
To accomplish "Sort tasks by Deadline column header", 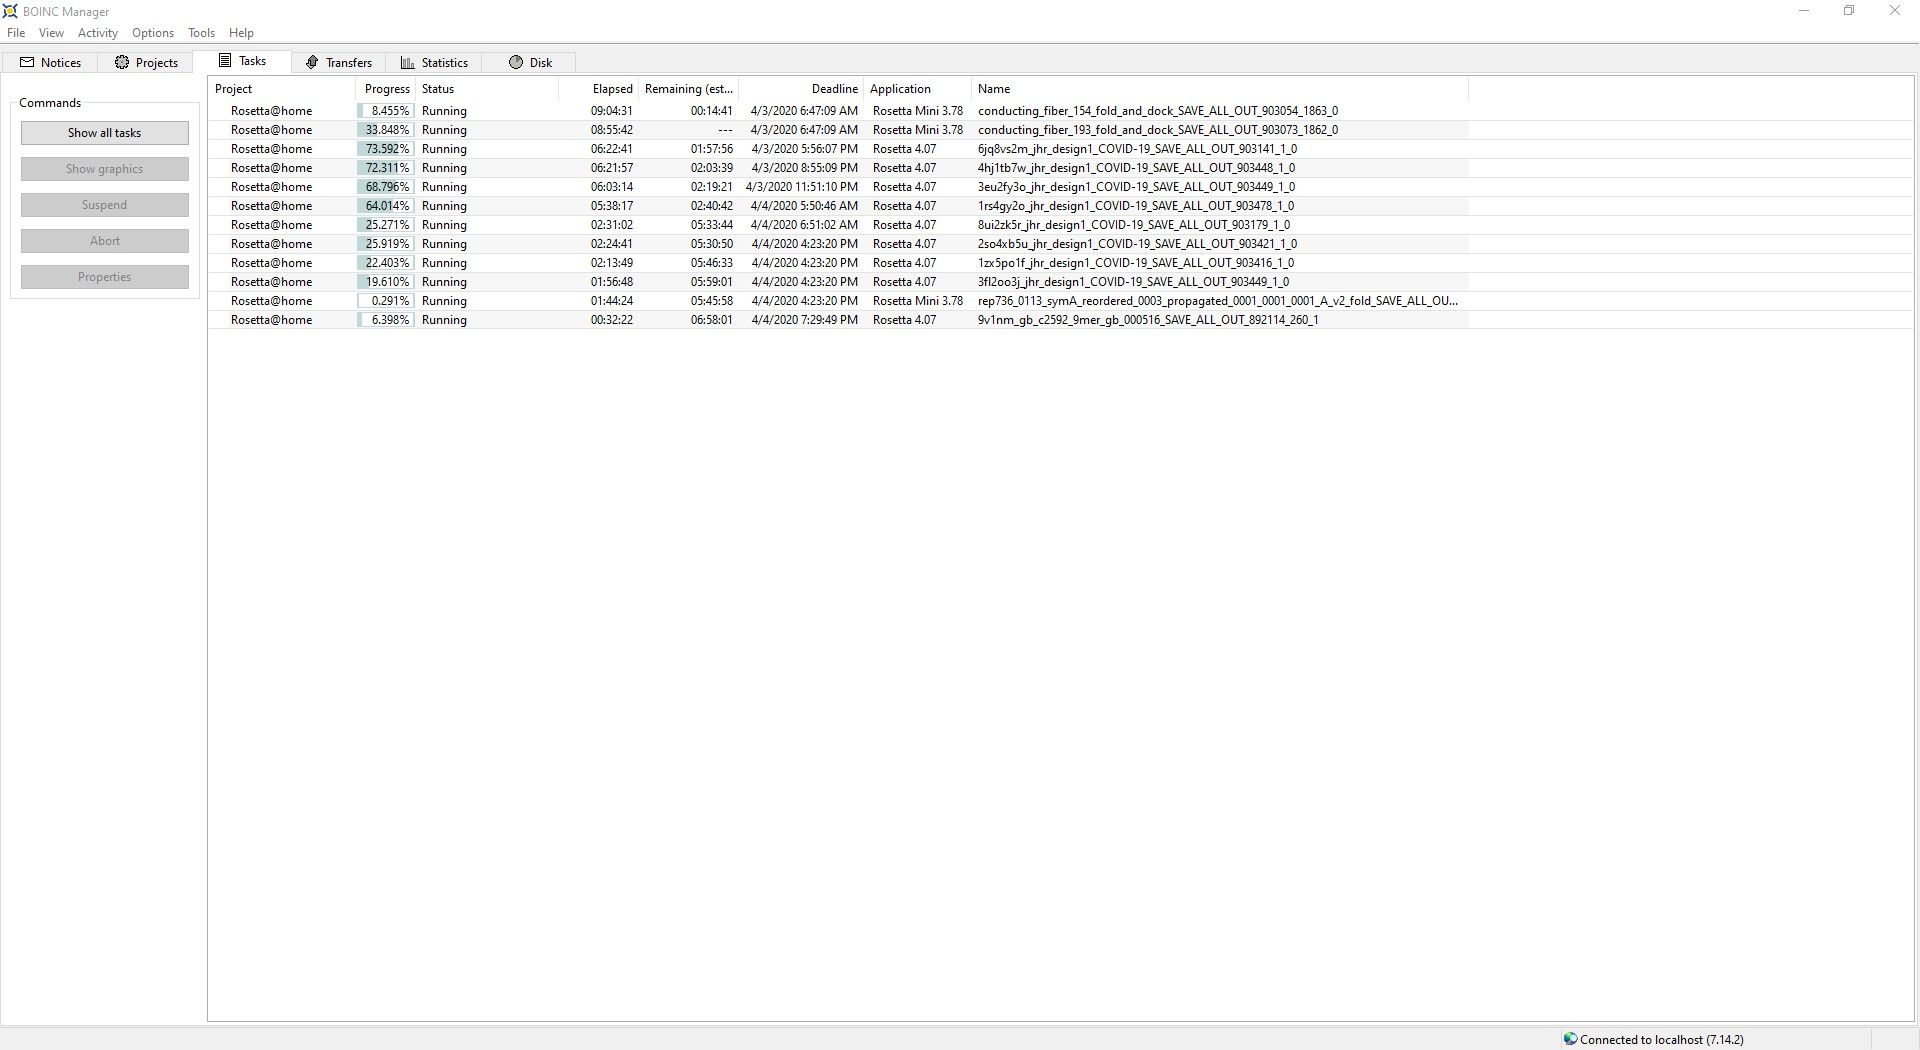I will coord(834,89).
